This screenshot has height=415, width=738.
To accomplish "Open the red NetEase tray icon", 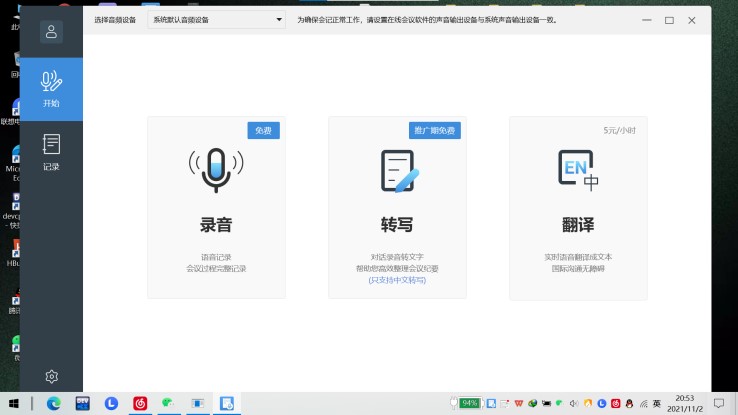I will coord(616,403).
